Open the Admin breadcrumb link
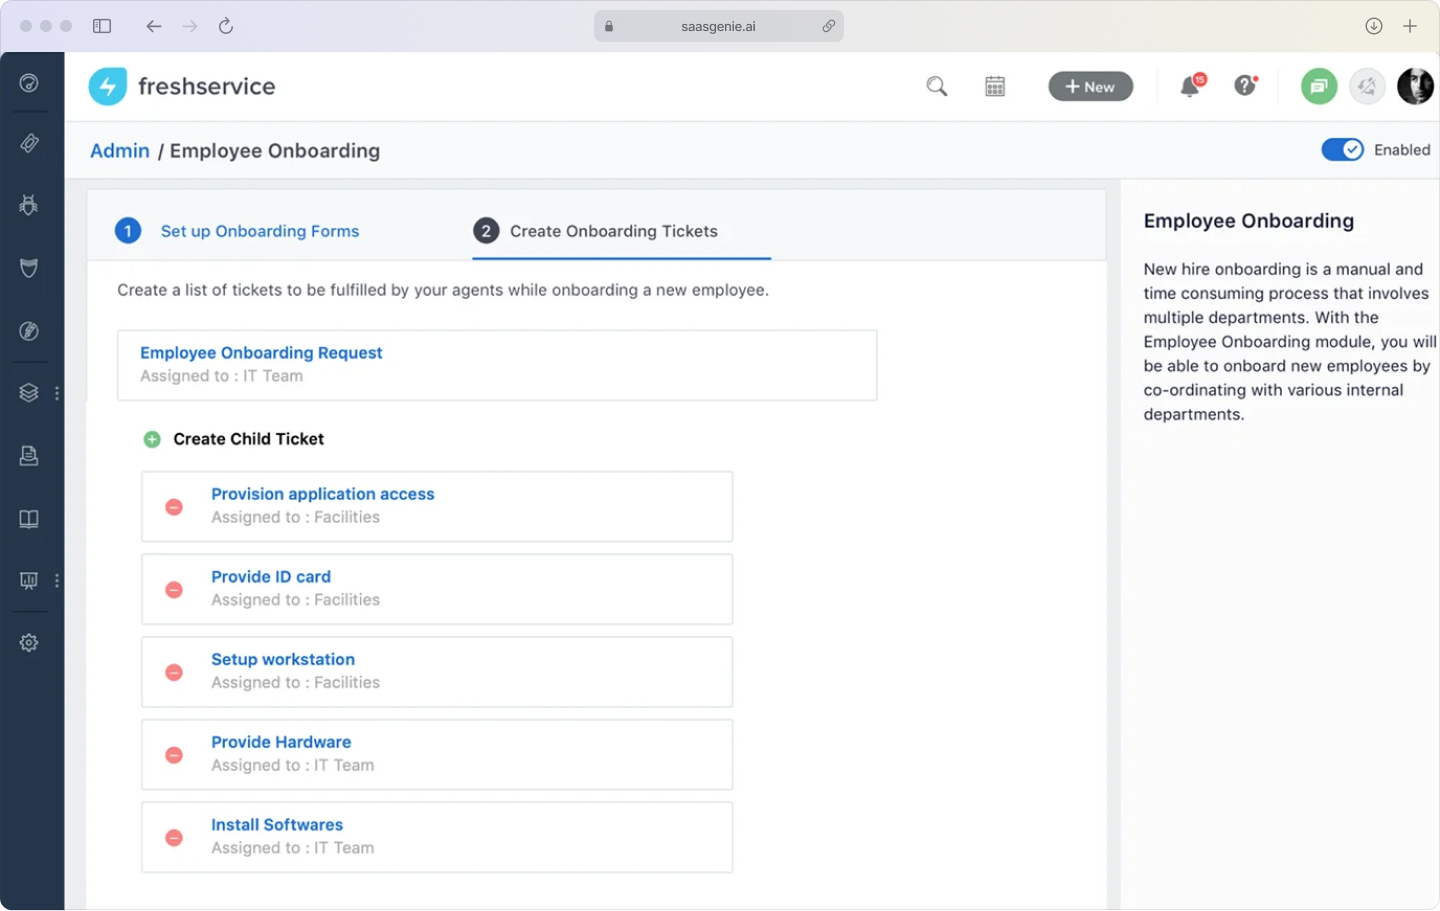The image size is (1440, 911). 119,150
